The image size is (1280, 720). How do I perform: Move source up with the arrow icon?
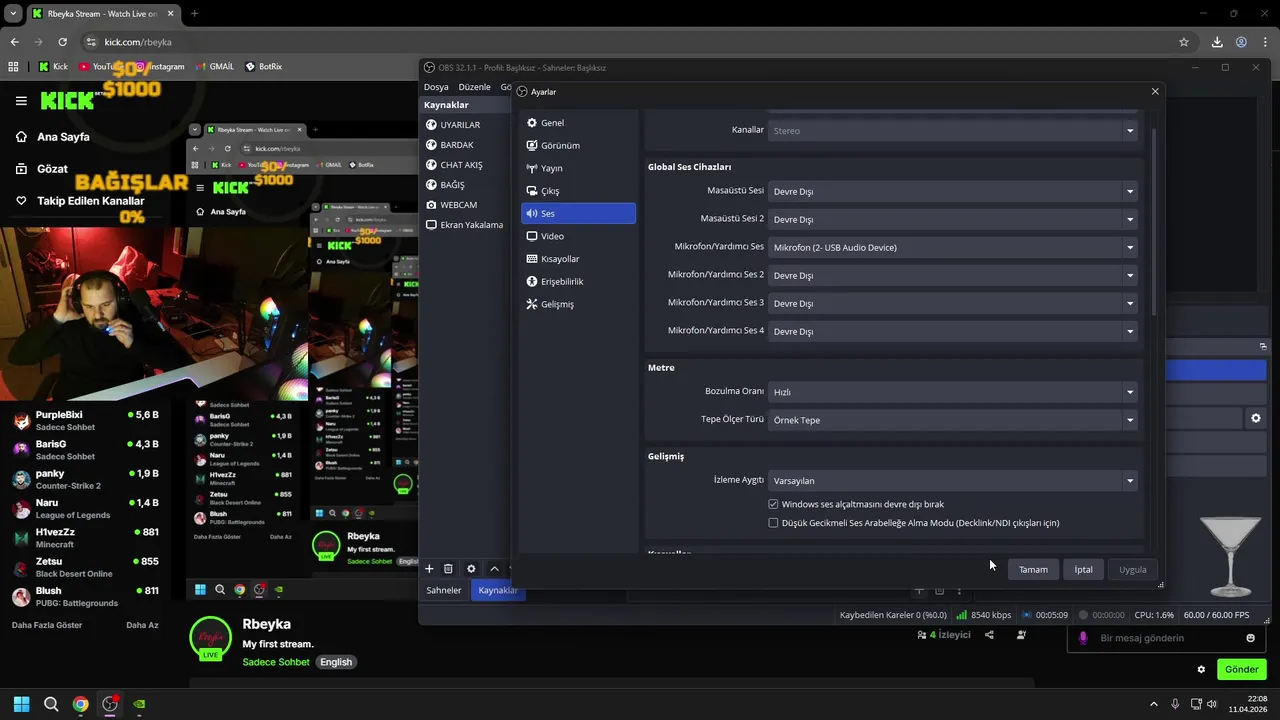(494, 568)
